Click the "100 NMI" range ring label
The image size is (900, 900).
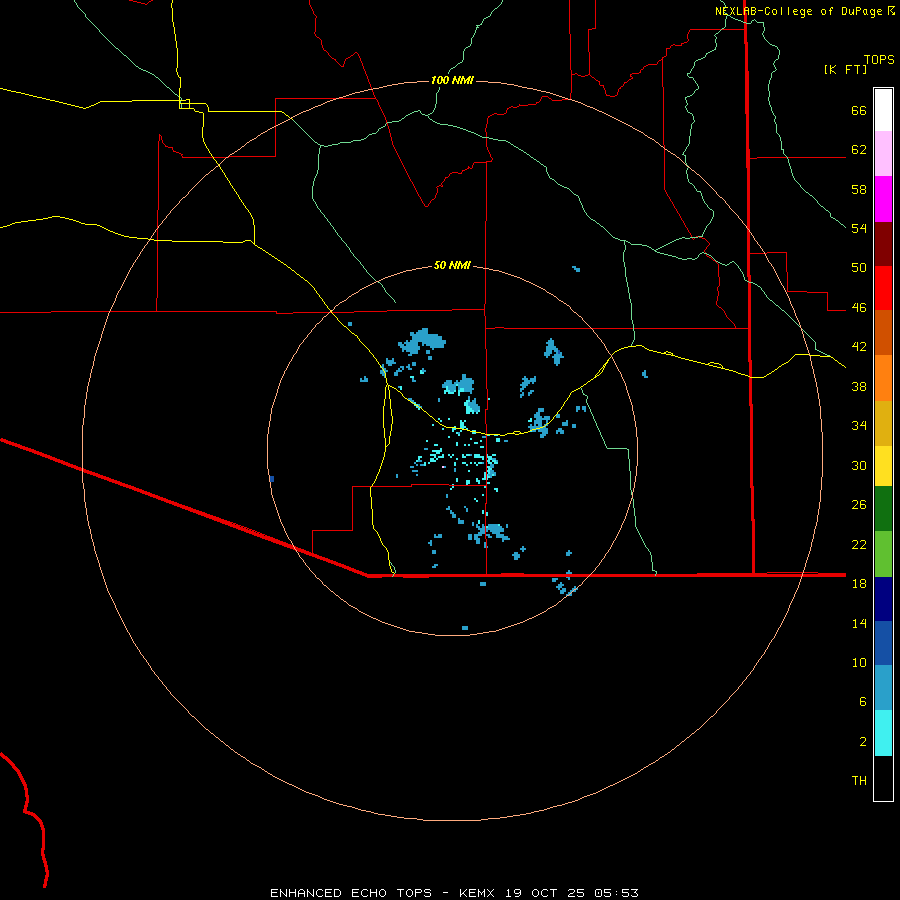(452, 80)
